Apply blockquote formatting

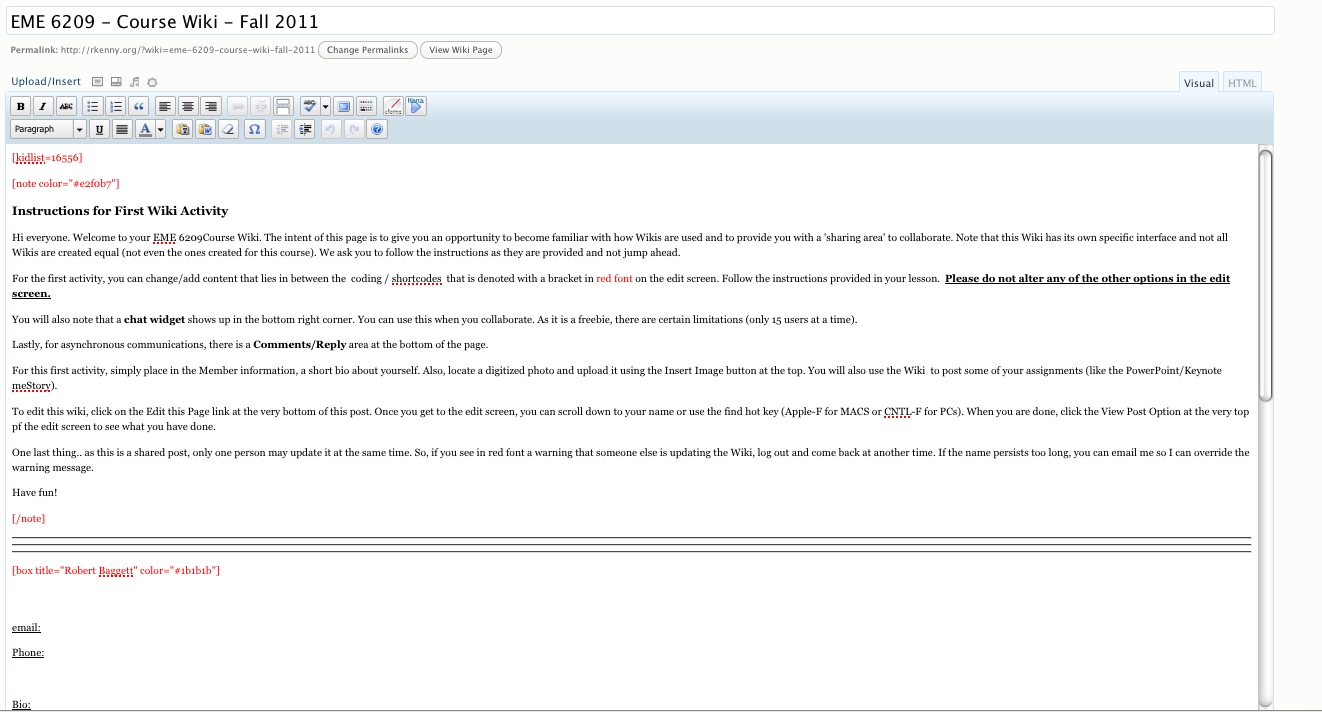click(x=139, y=106)
